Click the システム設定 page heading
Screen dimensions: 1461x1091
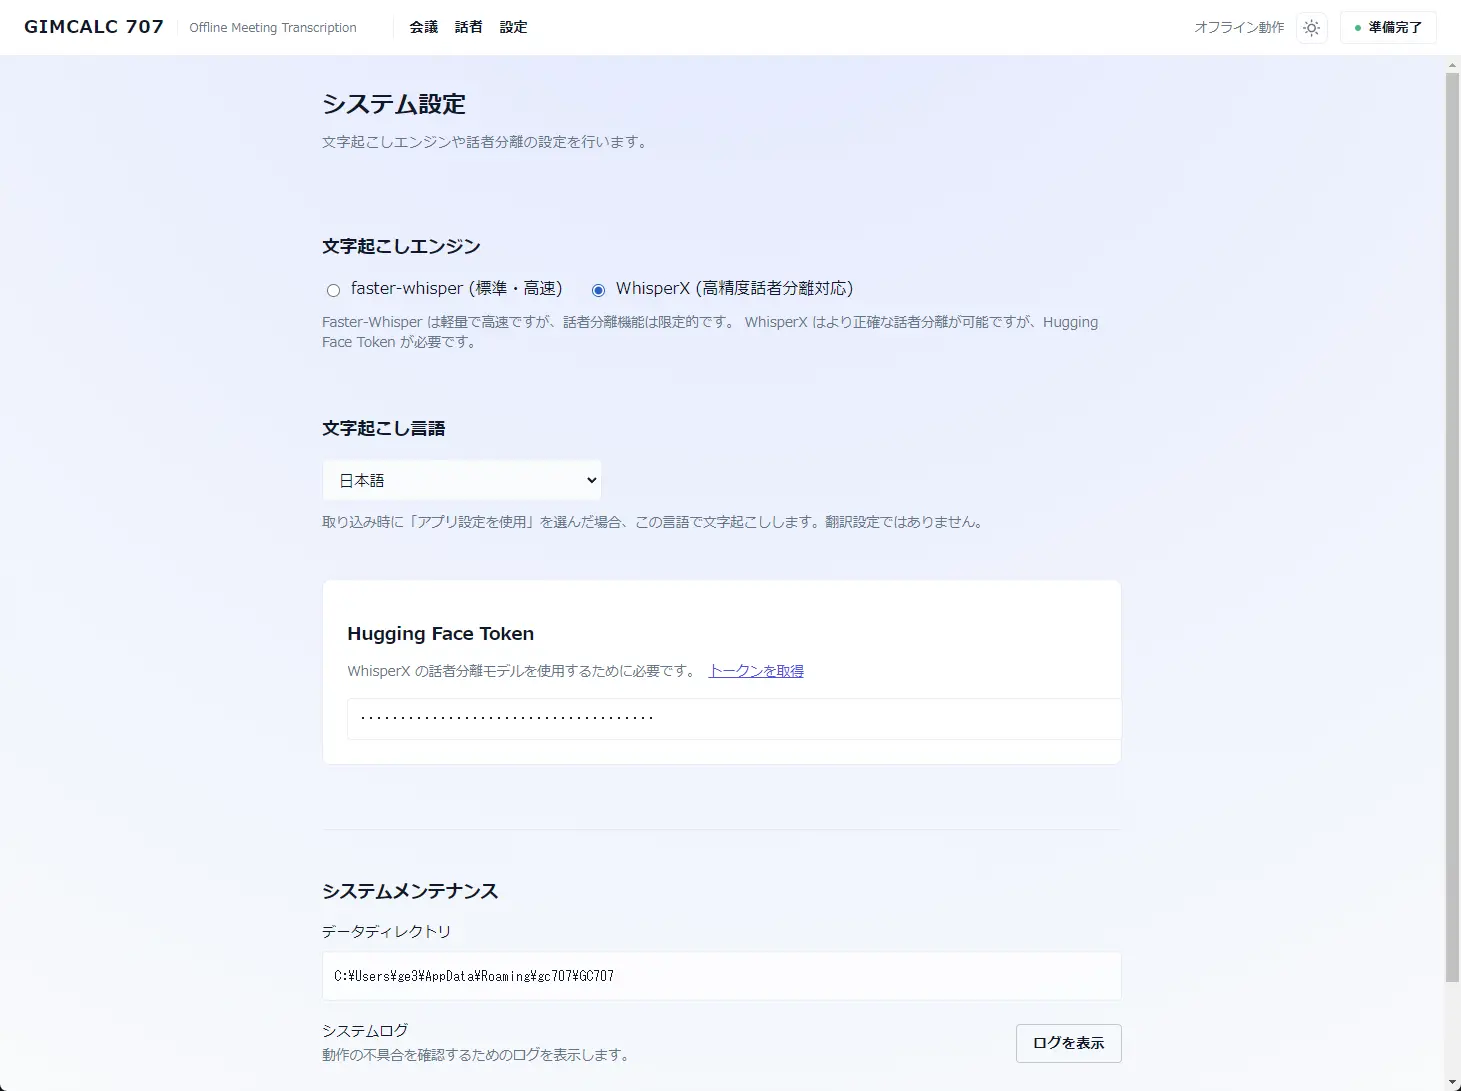pos(394,104)
